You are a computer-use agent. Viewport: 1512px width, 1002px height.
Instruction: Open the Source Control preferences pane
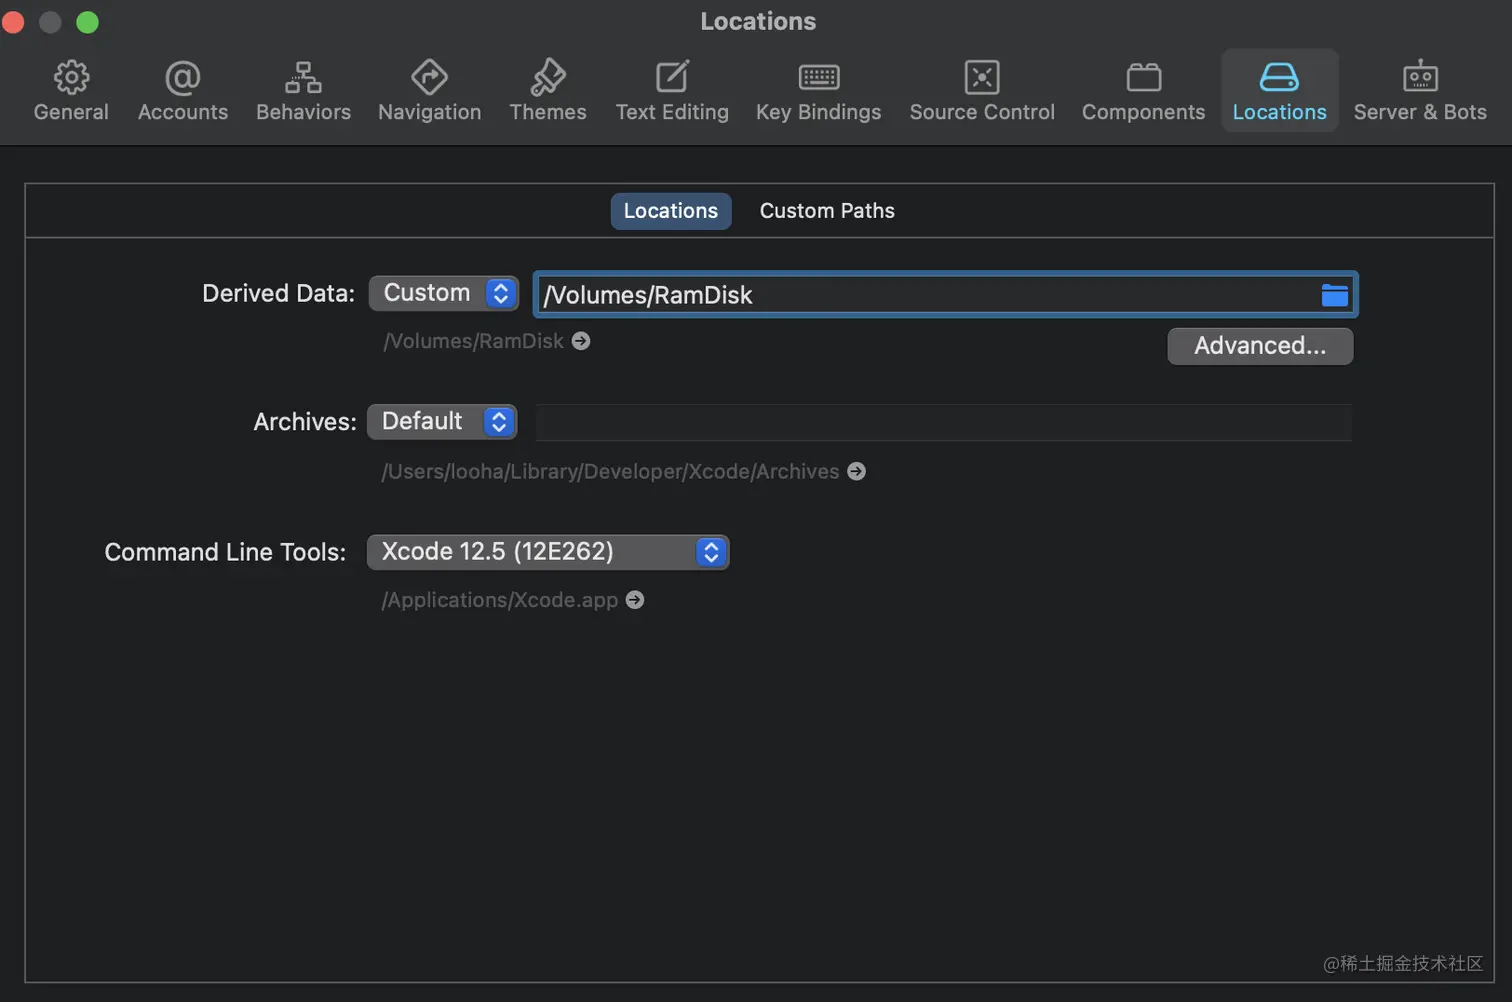[982, 91]
